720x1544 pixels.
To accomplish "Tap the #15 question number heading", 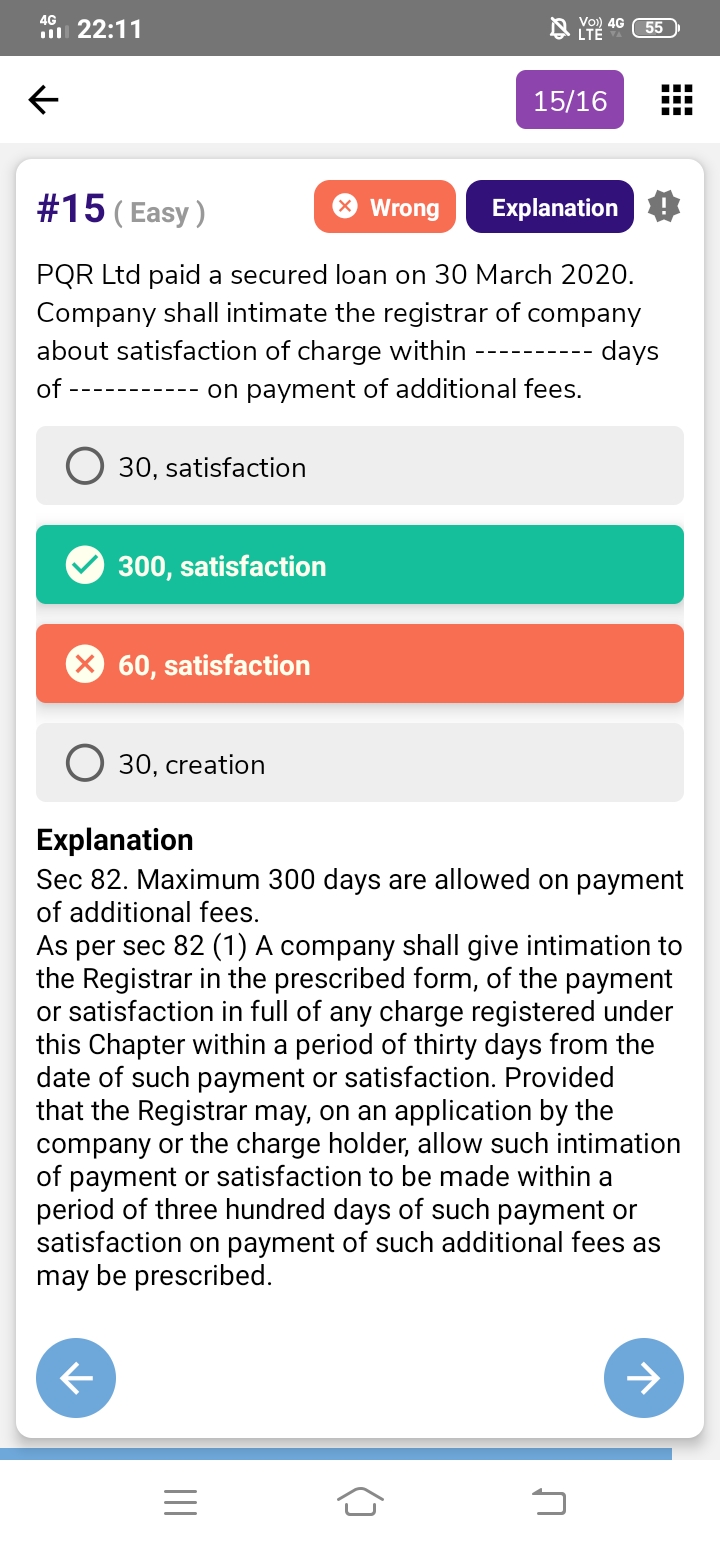I will tap(71, 209).
